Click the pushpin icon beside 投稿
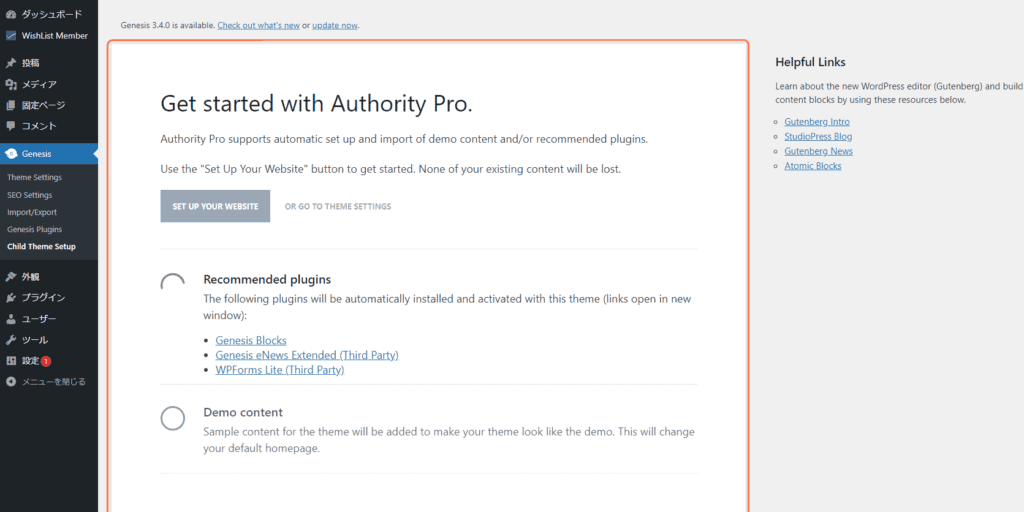This screenshot has height=512, width=1024. point(10,63)
